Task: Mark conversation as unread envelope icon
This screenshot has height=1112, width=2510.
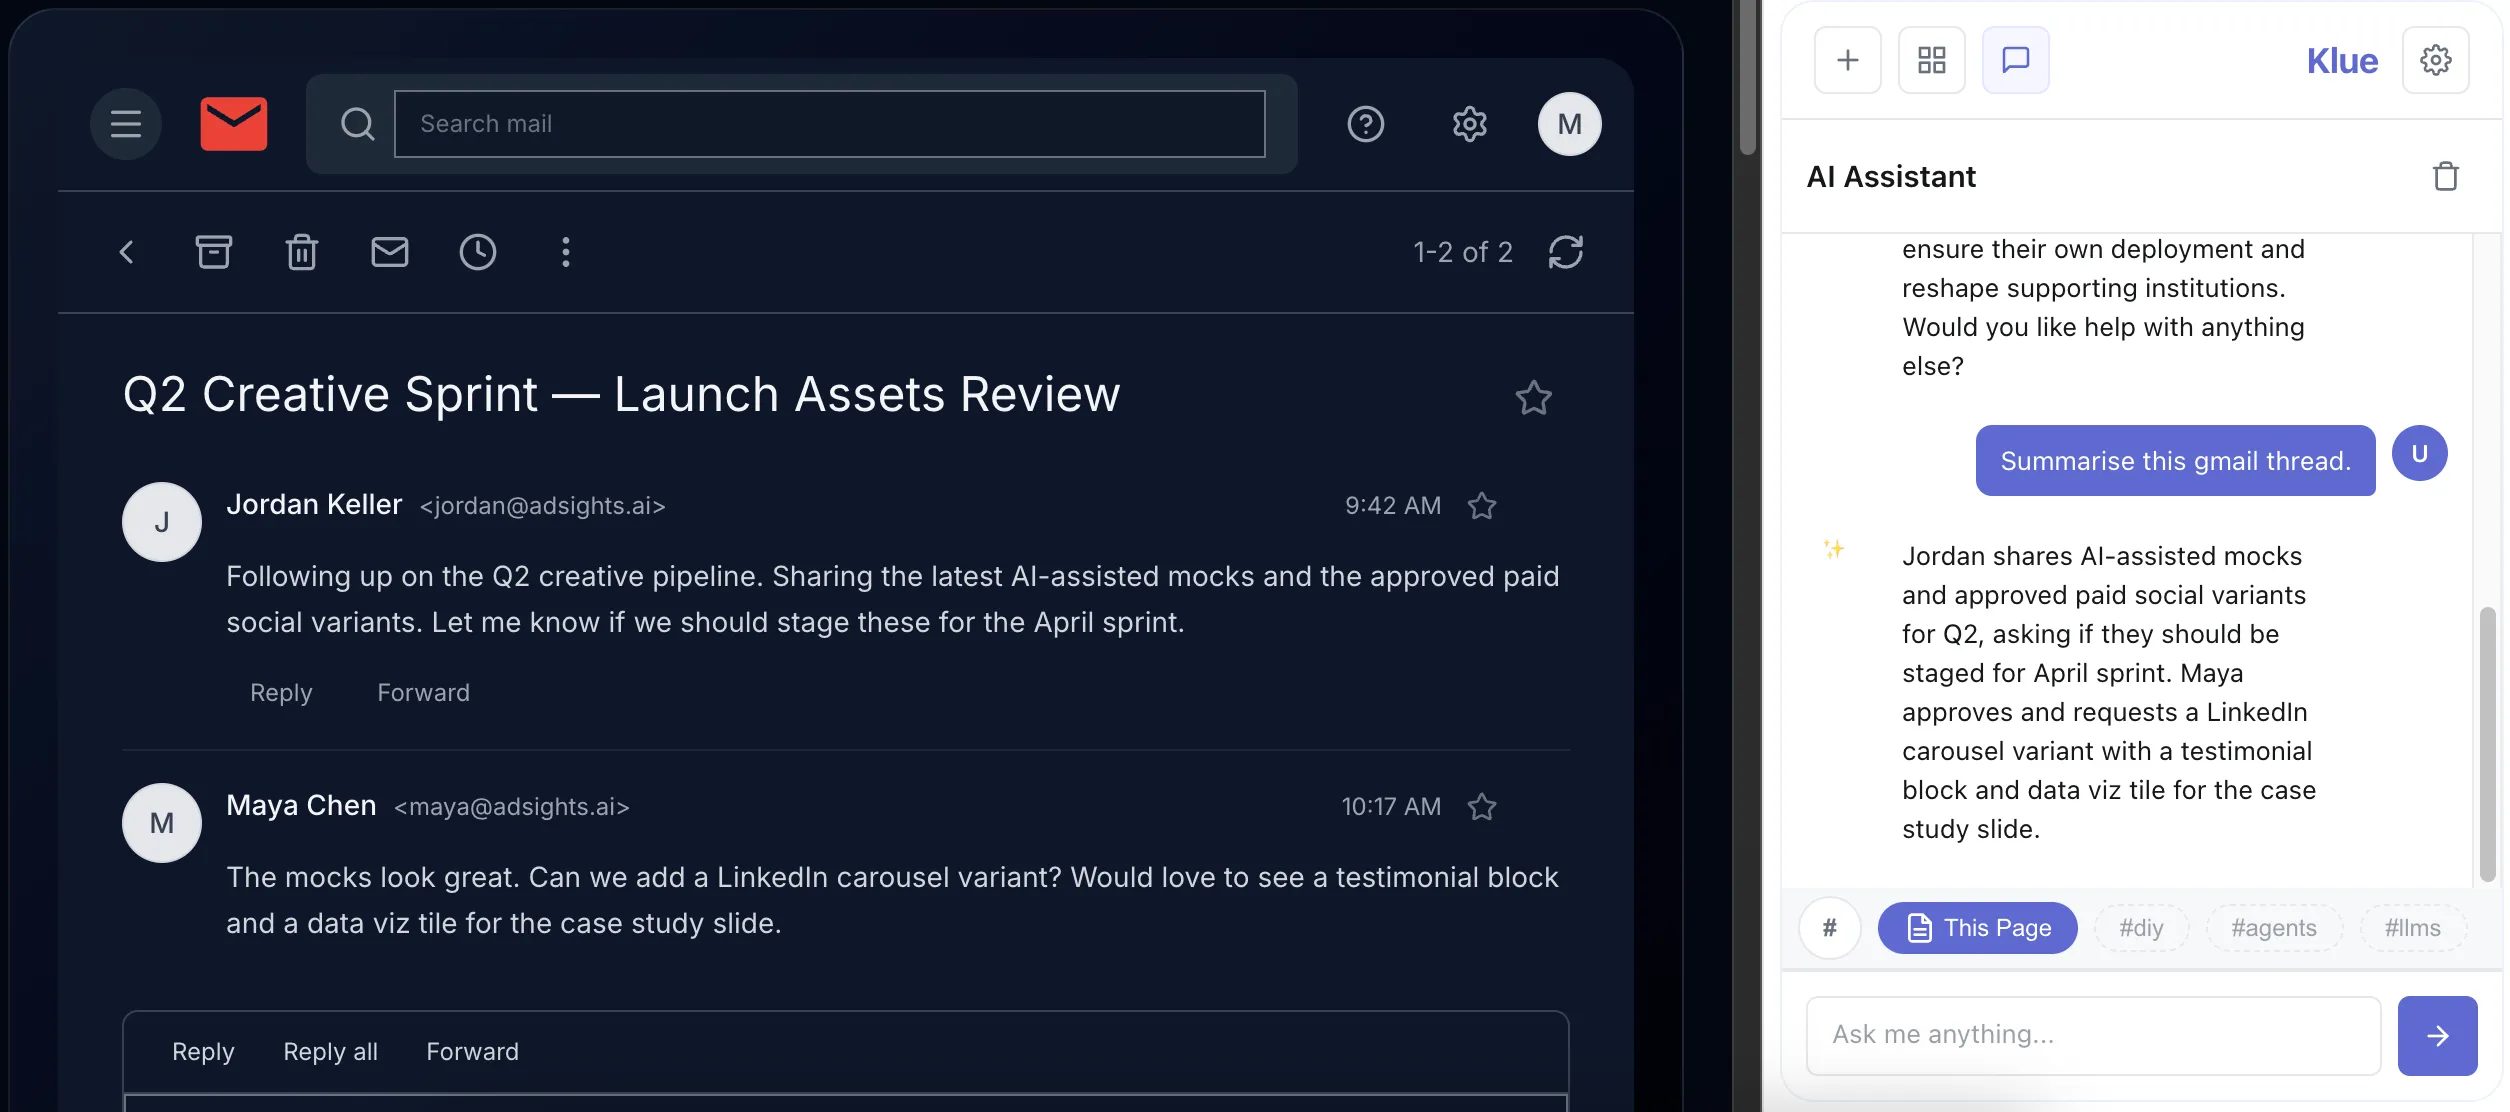Action: [x=389, y=252]
